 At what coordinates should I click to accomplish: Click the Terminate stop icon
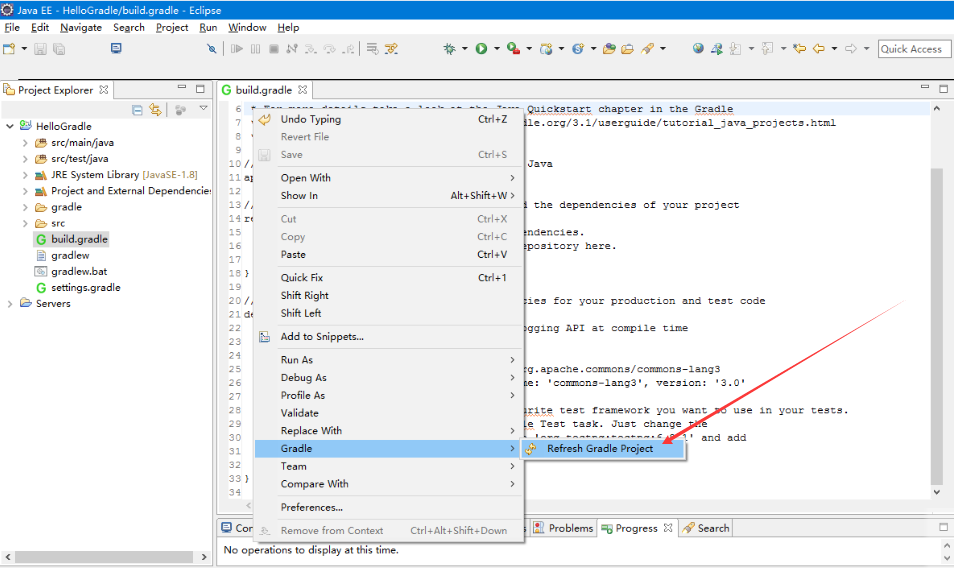tap(274, 49)
